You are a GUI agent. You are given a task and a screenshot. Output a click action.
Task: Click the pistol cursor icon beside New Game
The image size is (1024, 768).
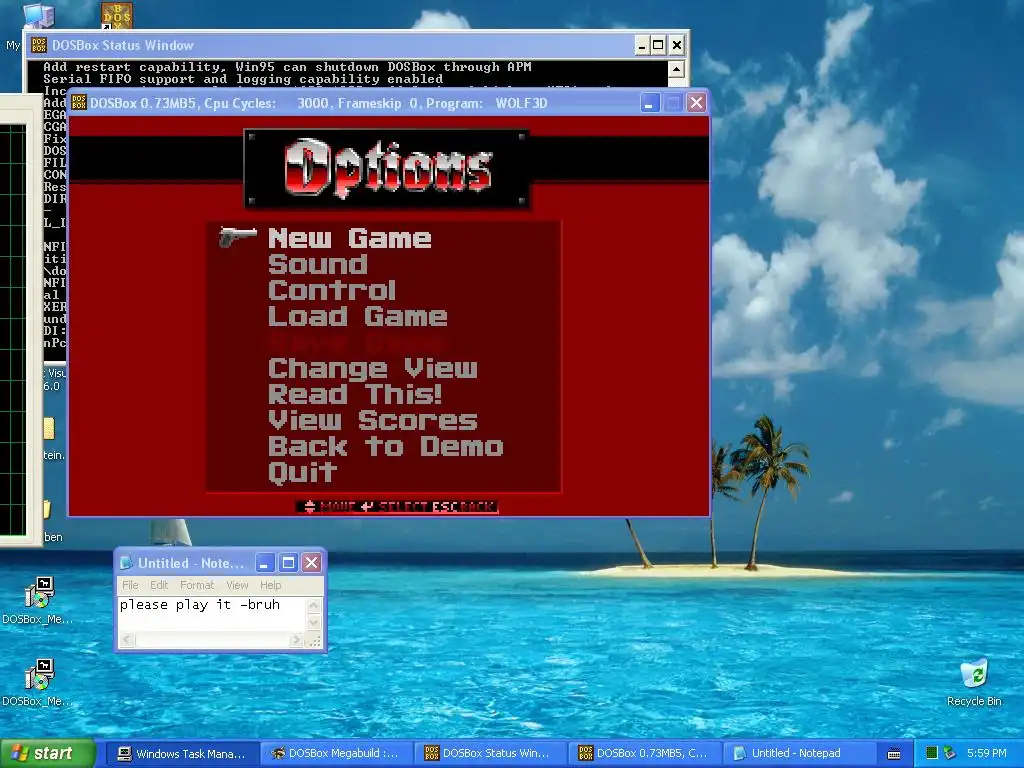(x=238, y=237)
